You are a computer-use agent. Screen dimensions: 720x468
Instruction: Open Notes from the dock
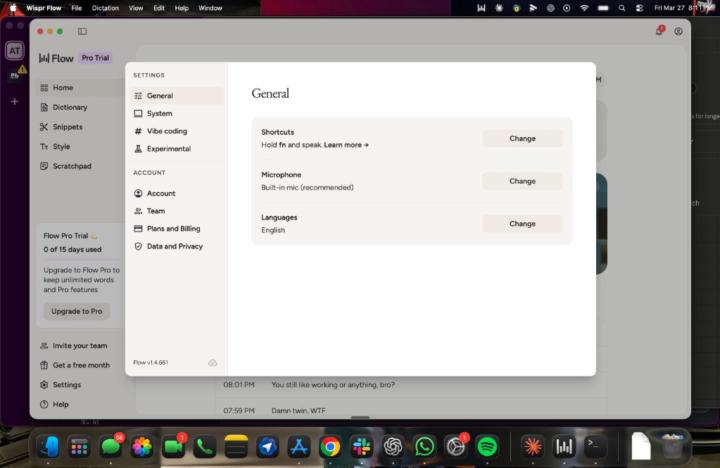point(236,446)
